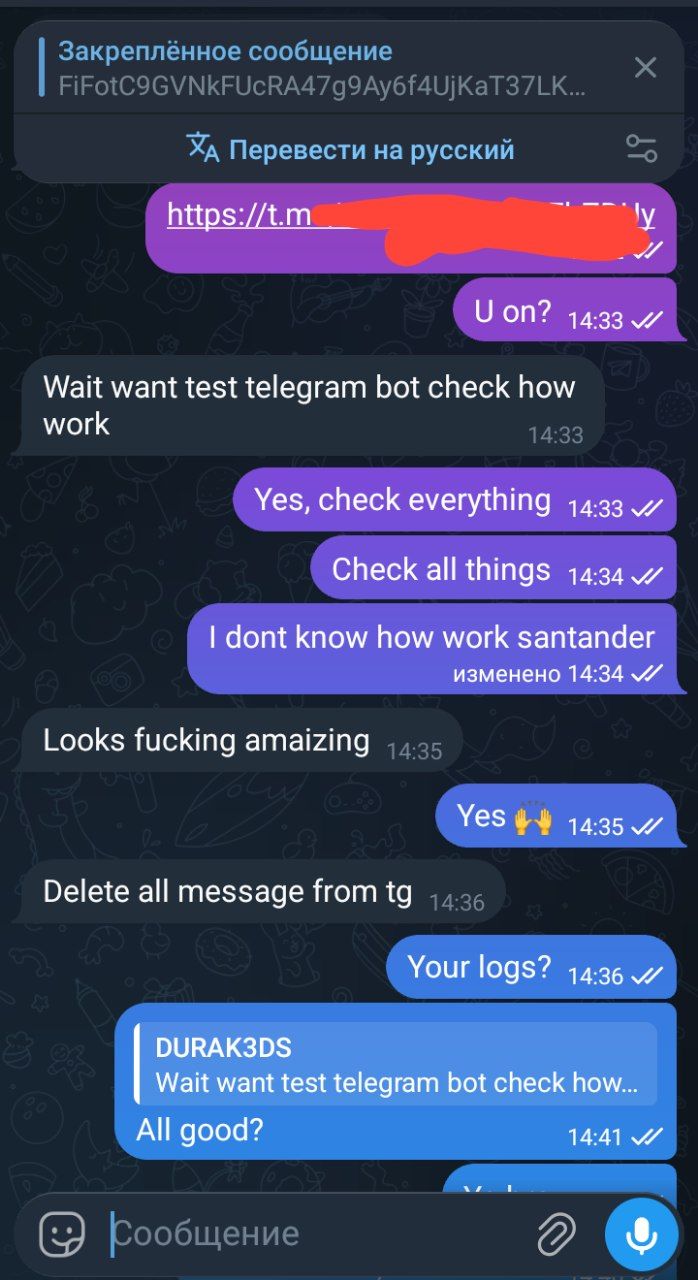Tap the raised-hands emoji in 'Yes' message
This screenshot has height=1280, width=698.
coord(533,820)
